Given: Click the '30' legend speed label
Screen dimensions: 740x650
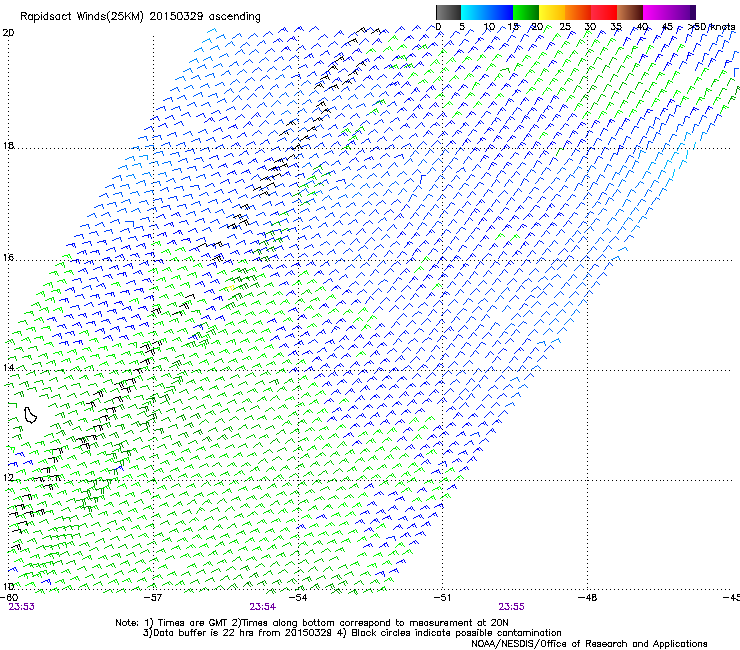Looking at the screenshot, I should [590, 27].
